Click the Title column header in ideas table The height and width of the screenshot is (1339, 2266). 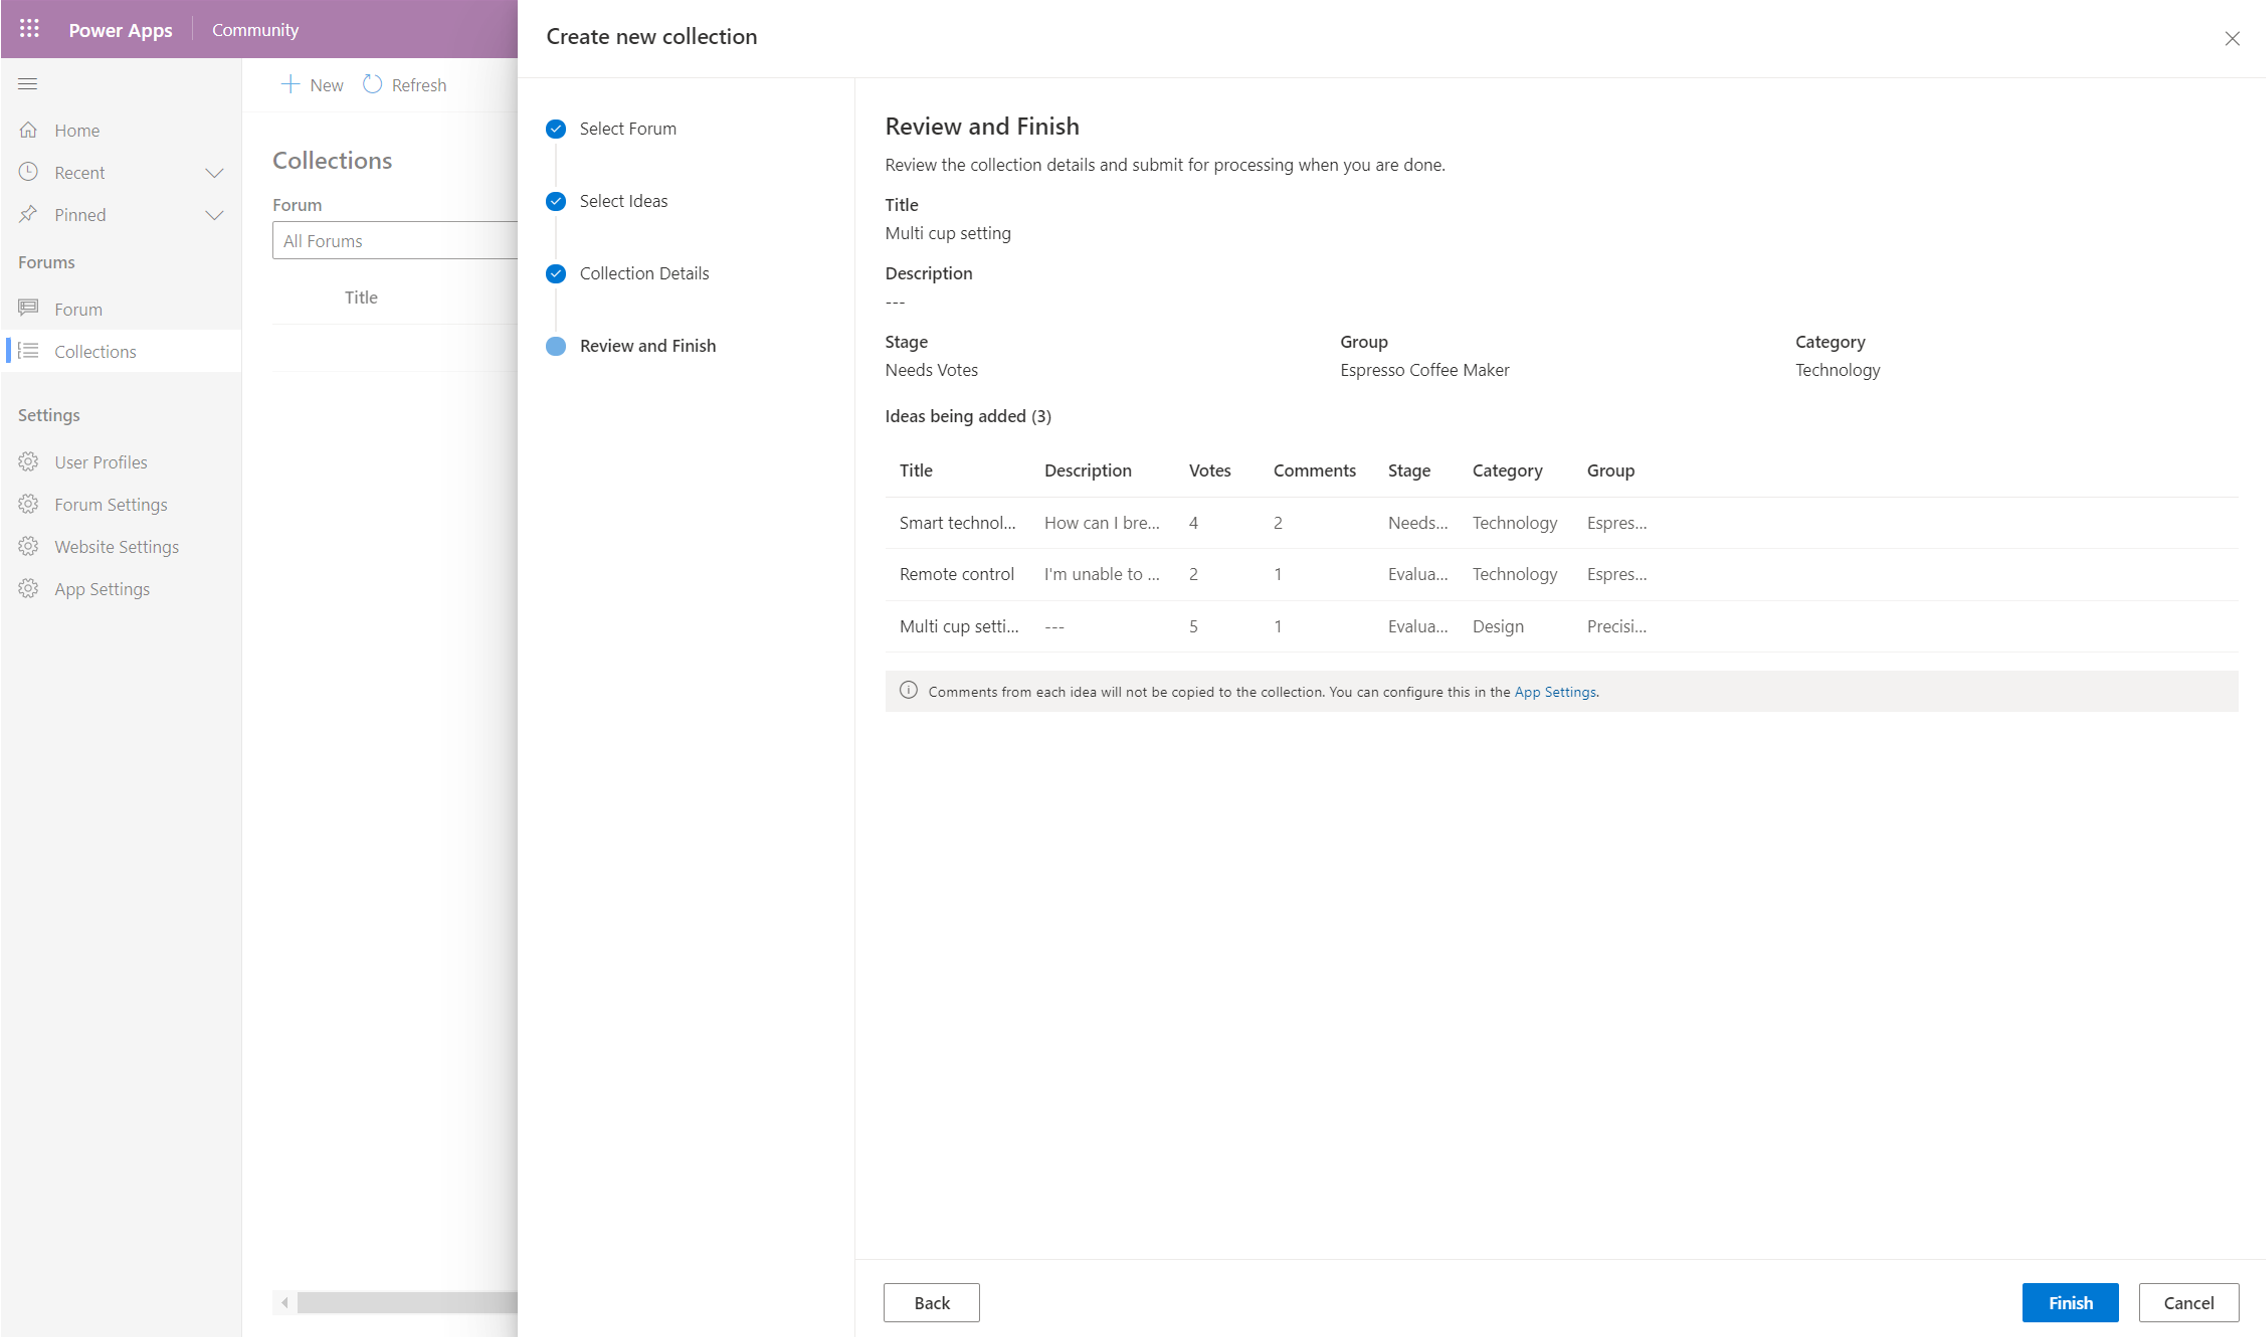tap(915, 469)
